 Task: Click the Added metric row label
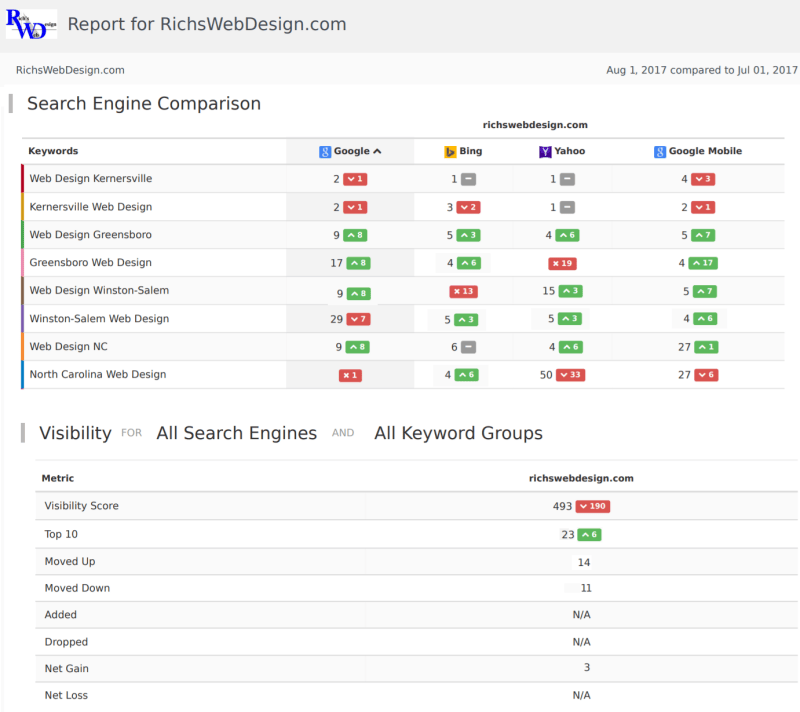point(61,615)
